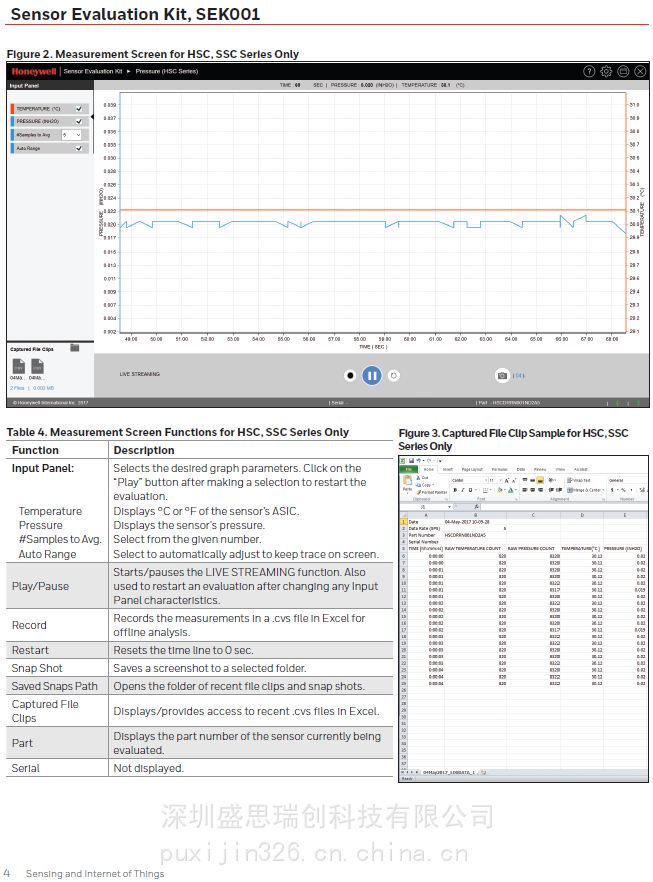Toggle Underline in Excel Font group
Screen dimensions: 653x882
click(470, 490)
